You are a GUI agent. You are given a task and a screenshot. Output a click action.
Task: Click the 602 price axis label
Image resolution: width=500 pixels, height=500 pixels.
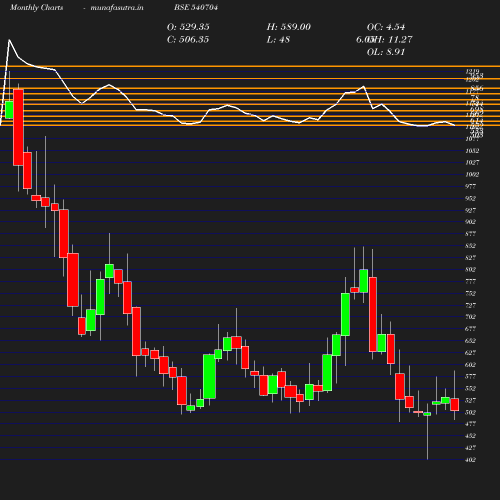[470, 365]
